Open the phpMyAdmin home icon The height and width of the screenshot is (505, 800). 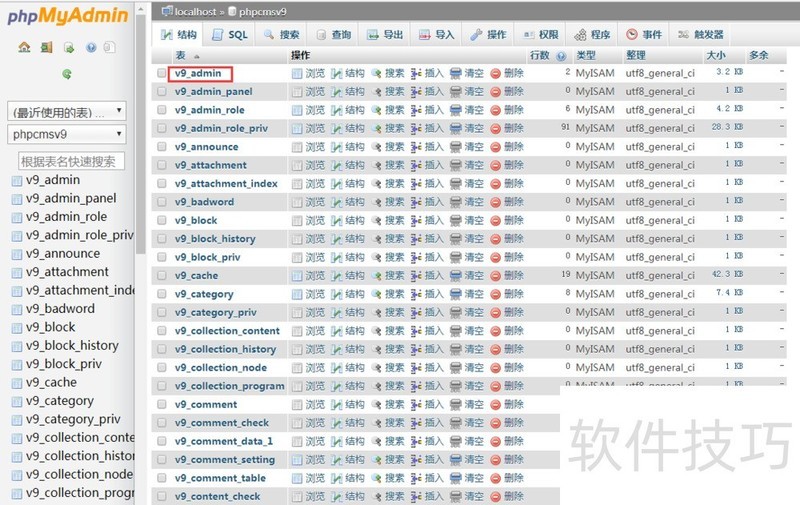(x=24, y=47)
